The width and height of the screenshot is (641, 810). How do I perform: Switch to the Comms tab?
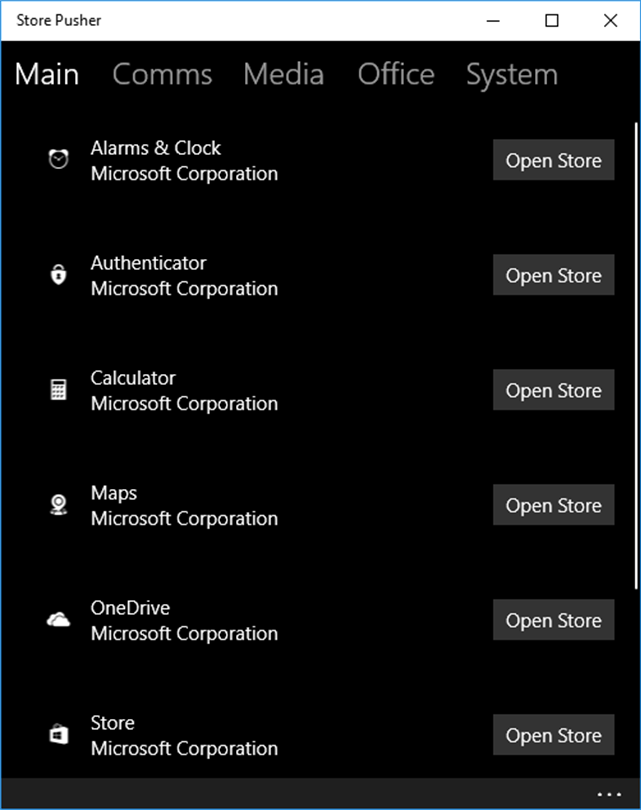tap(162, 75)
